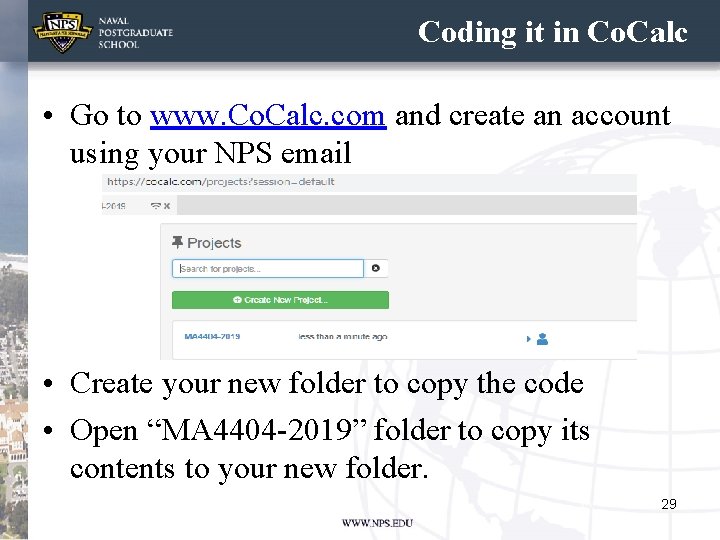Viewport: 720px width, 540px height.
Task: Clear the project search with the x button
Action: click(376, 269)
